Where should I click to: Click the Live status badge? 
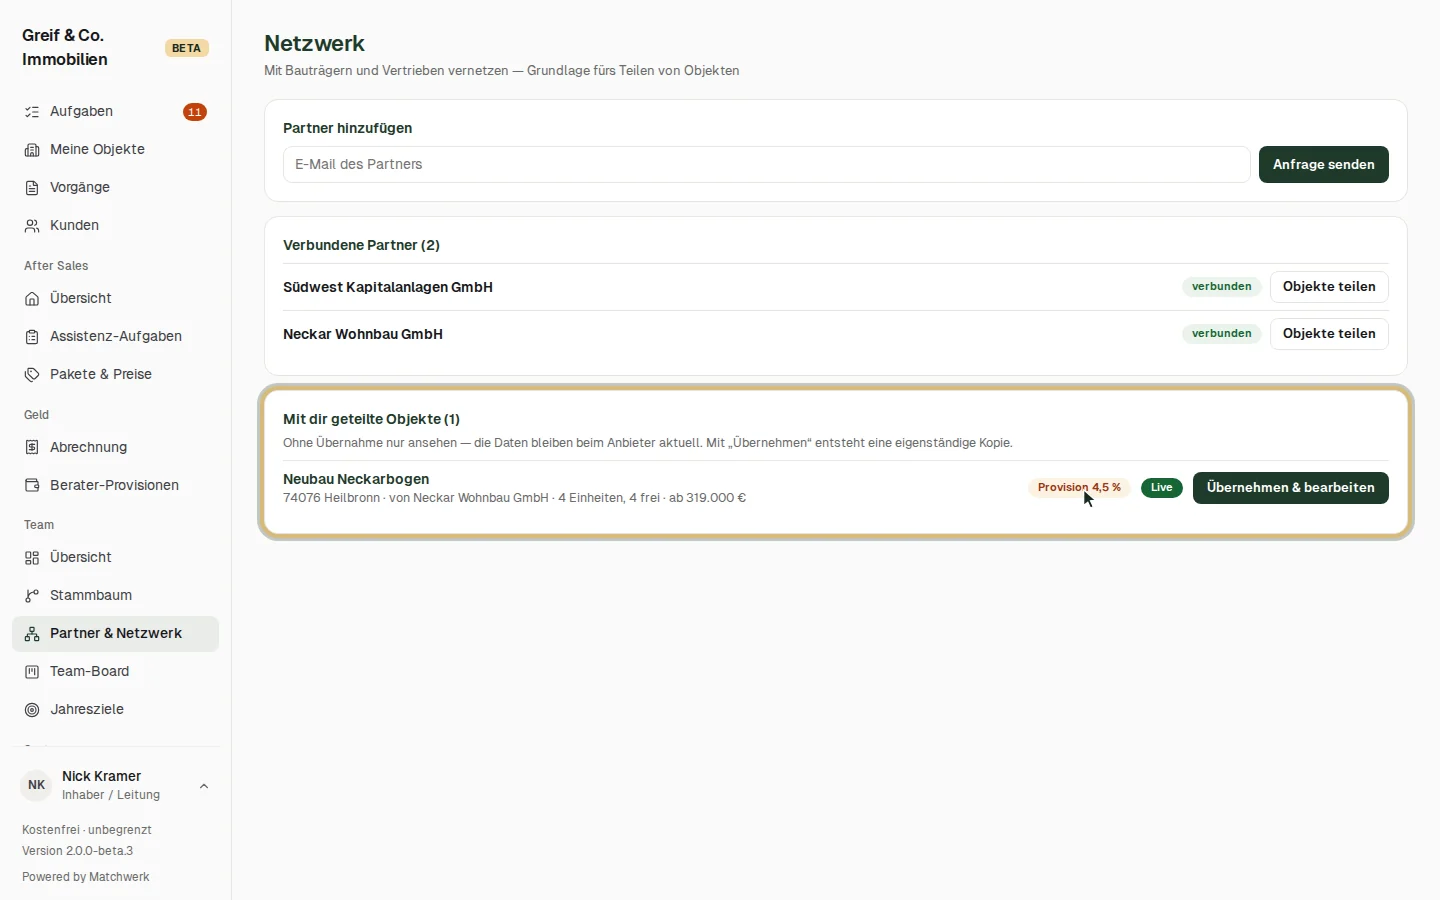coord(1161,488)
